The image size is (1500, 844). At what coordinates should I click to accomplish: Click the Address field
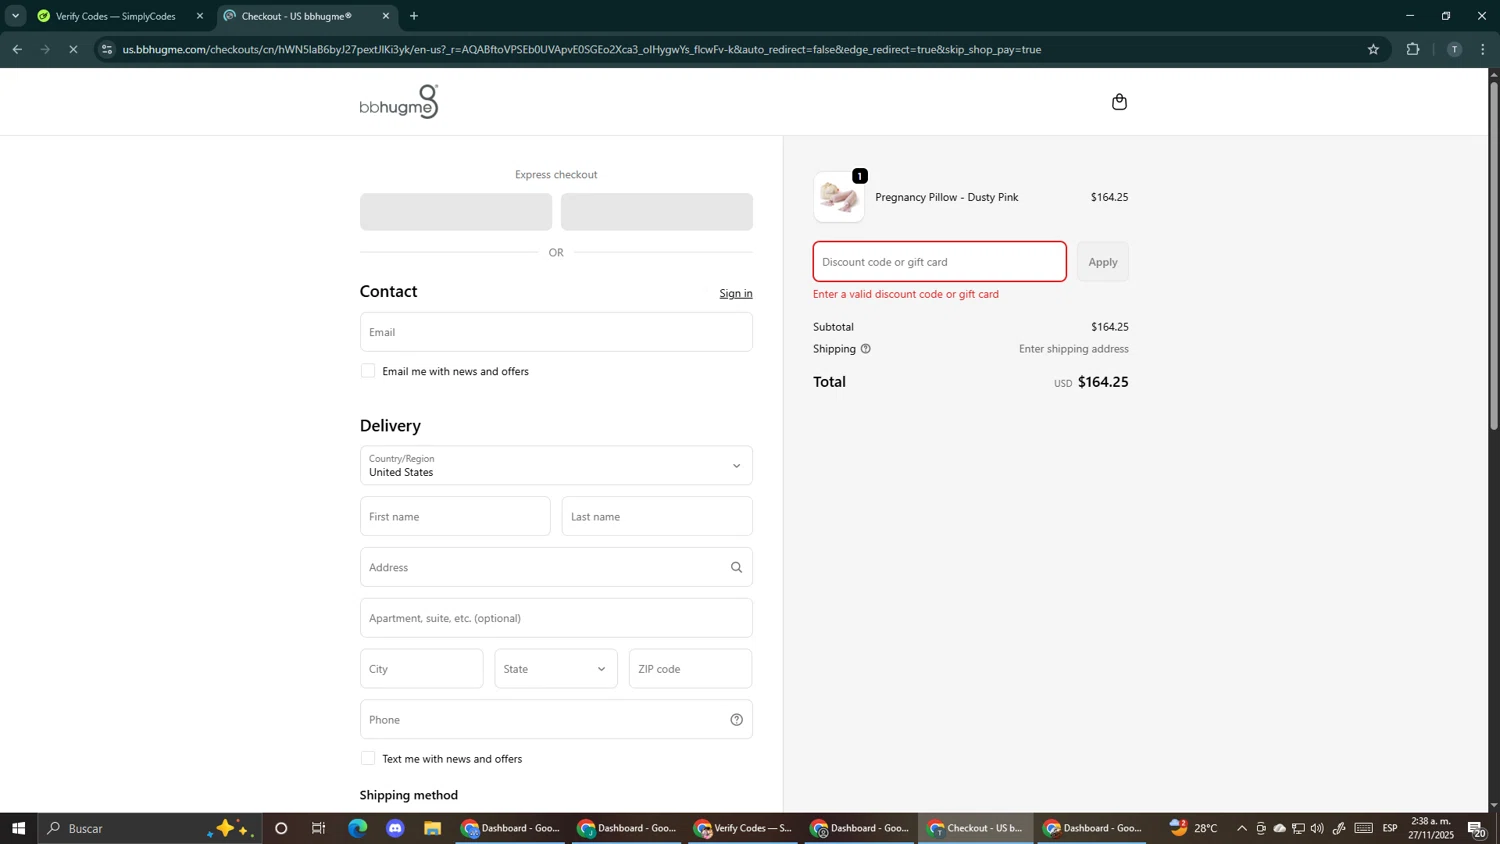click(556, 568)
